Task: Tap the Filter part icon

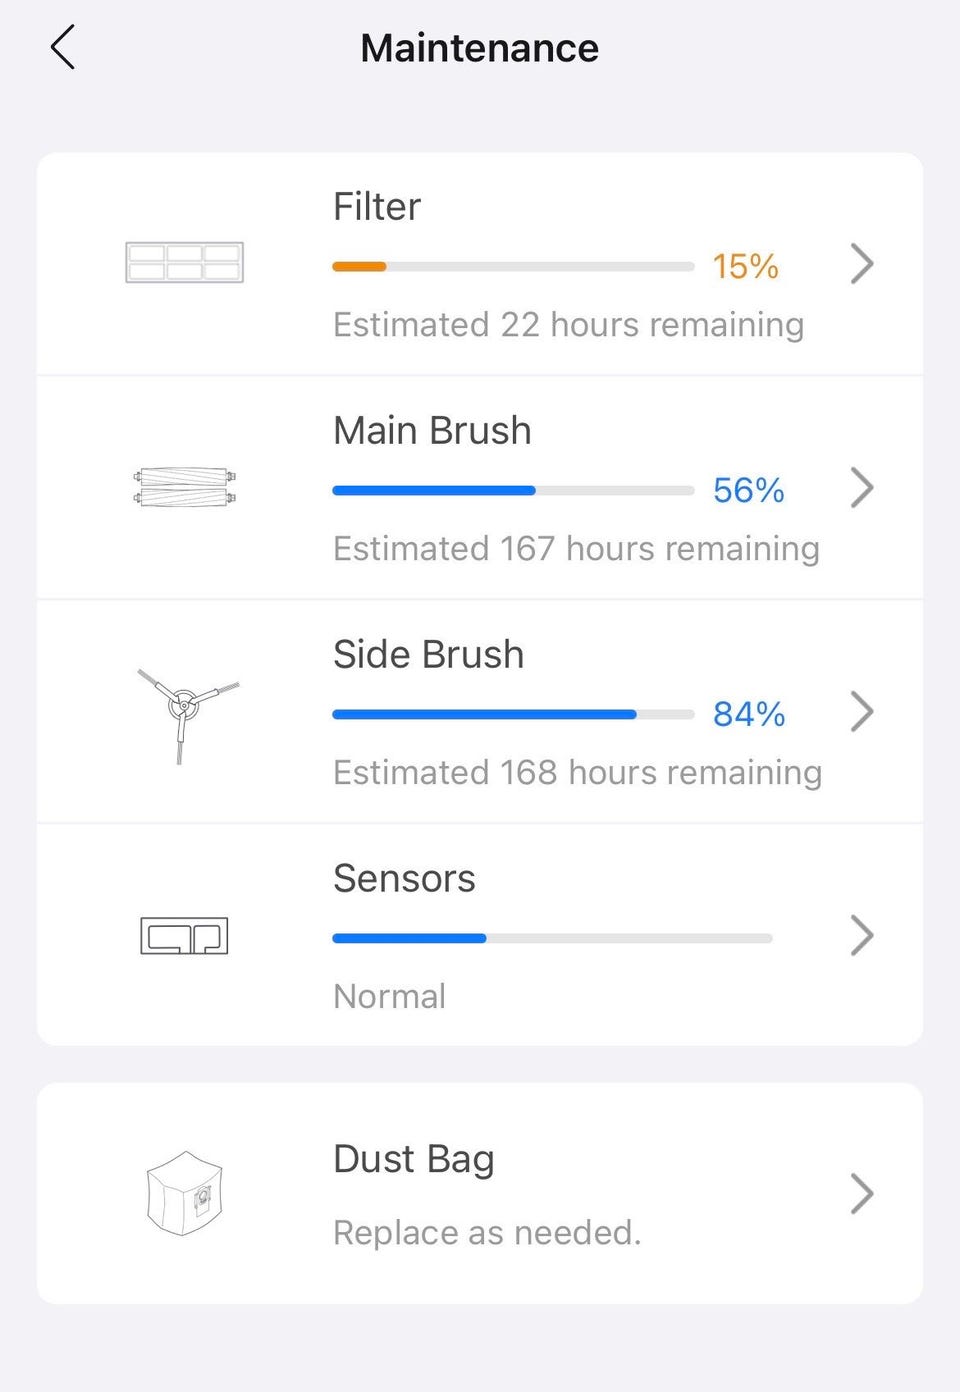Action: tap(184, 263)
